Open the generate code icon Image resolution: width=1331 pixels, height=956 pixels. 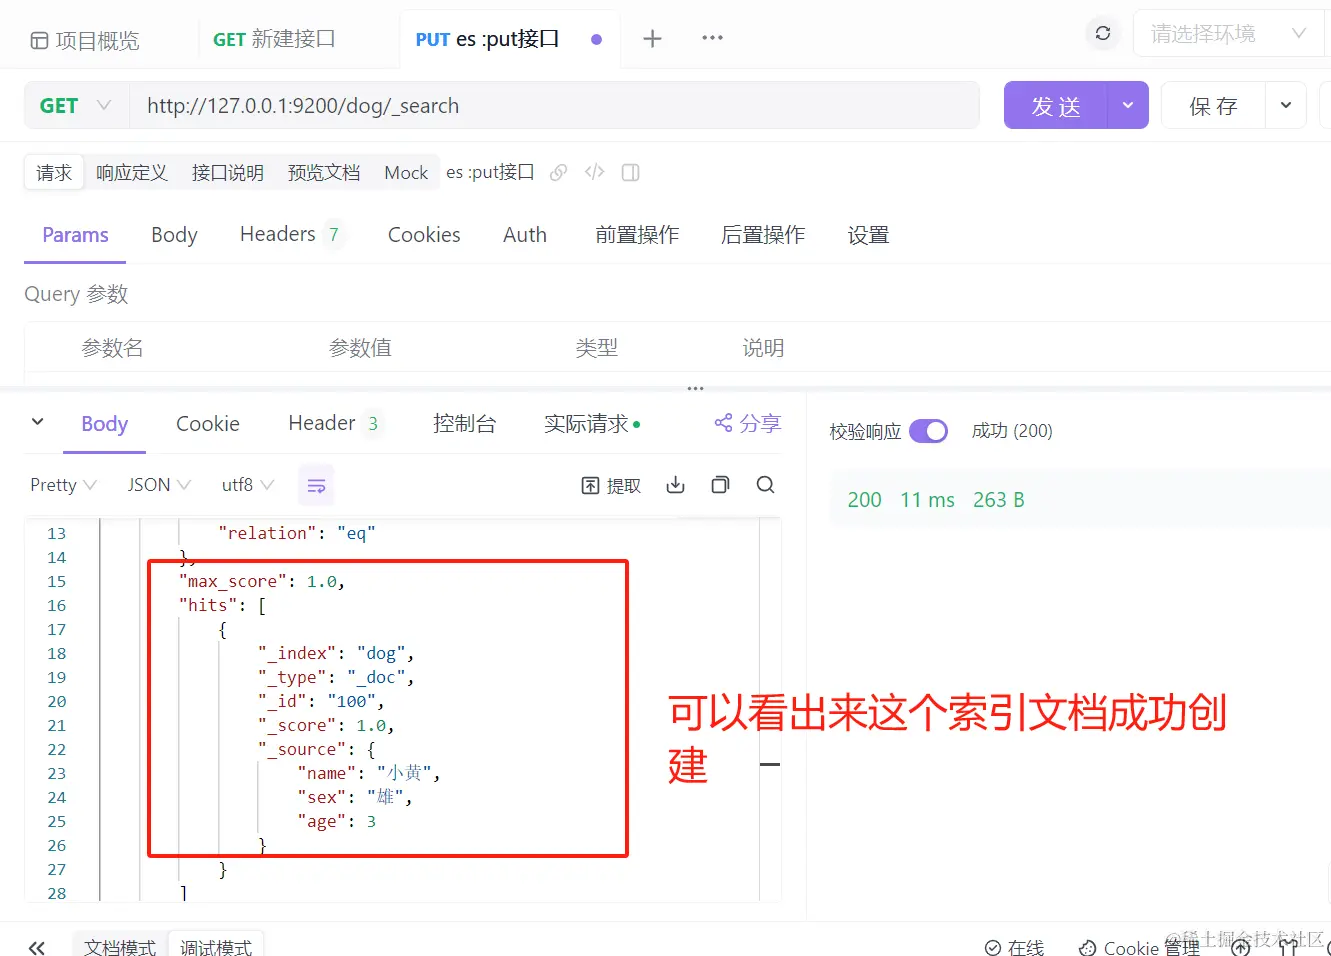coord(595,172)
